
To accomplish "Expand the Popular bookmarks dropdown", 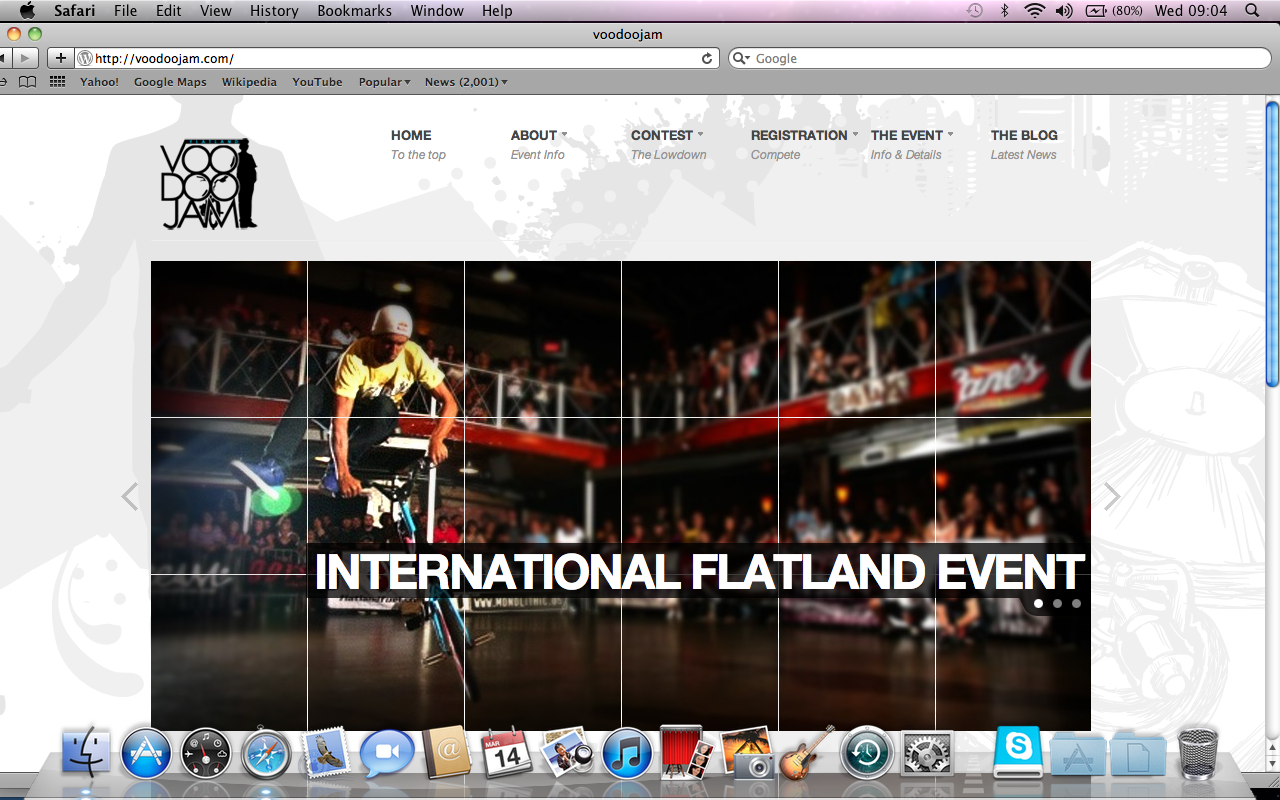I will pyautogui.click(x=384, y=82).
